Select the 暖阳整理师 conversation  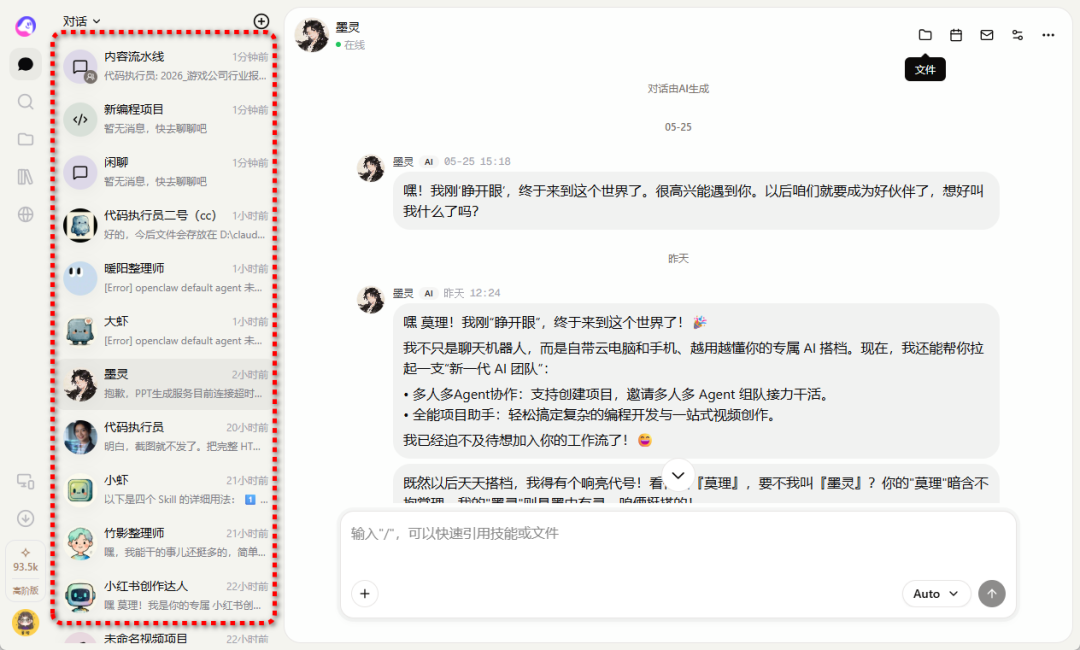(165, 278)
